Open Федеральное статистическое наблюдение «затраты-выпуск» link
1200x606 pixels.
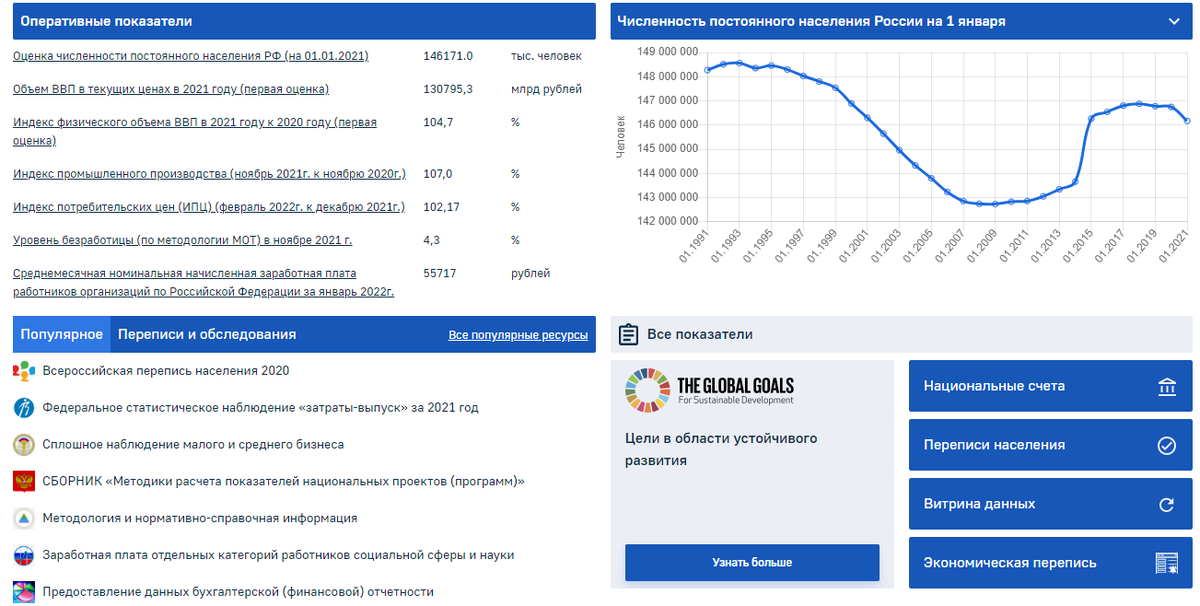260,408
